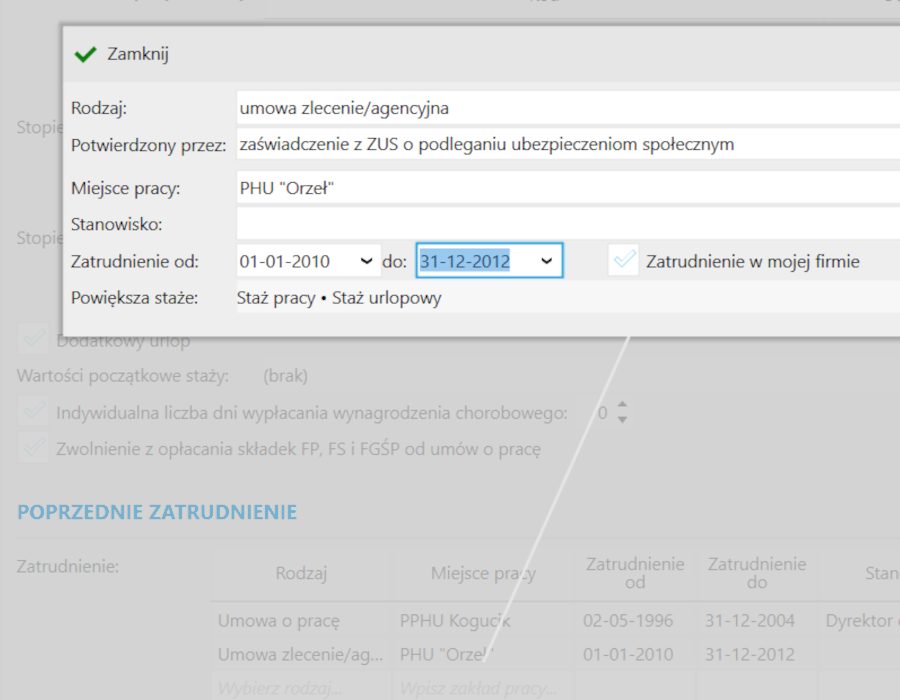Screen dimensions: 900x700
Task: Click the green checkmark Zamknij icon
Action: [x=85, y=54]
